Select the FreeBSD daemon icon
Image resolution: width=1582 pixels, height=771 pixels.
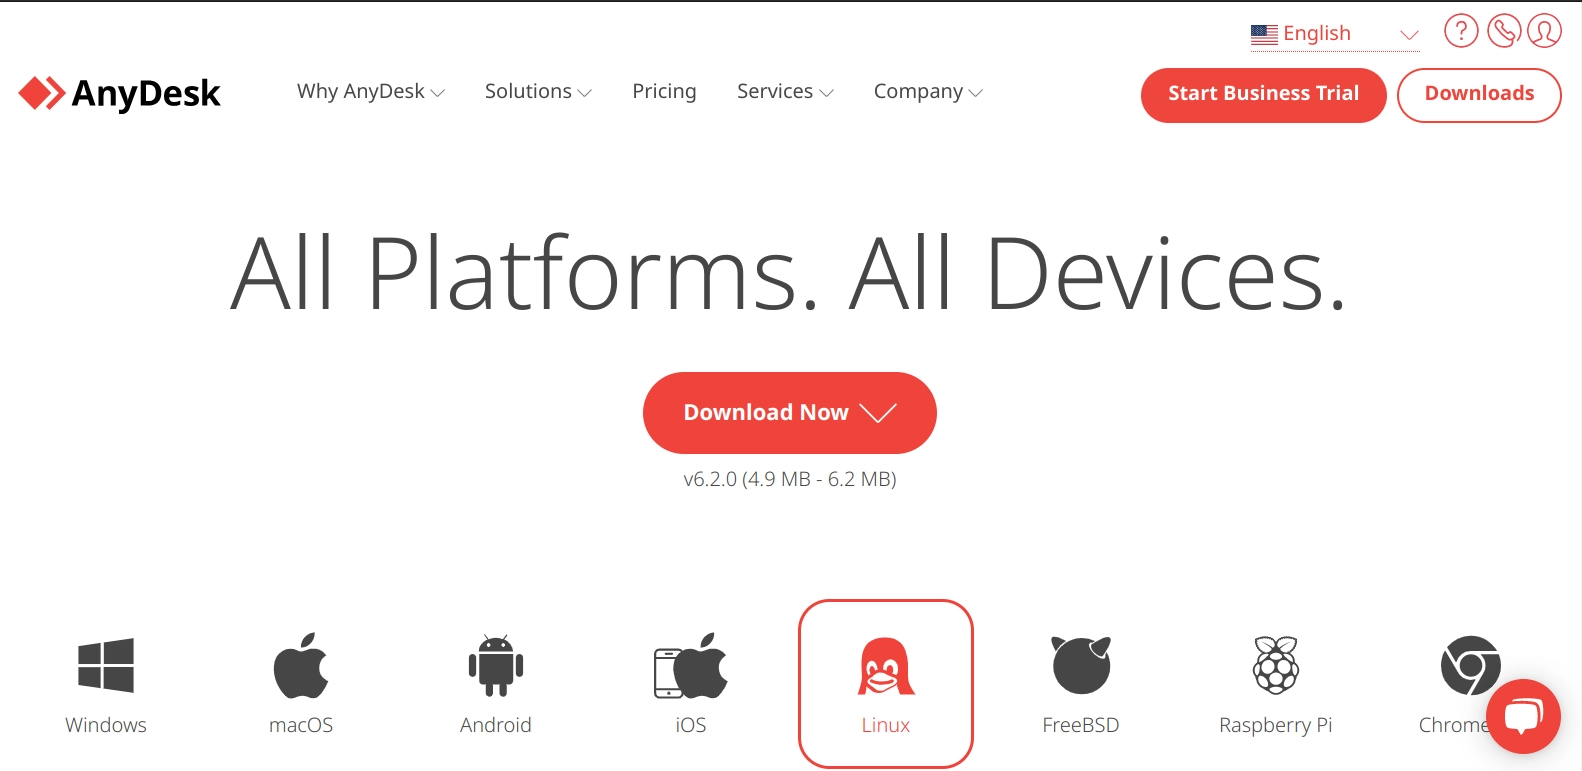tap(1081, 665)
